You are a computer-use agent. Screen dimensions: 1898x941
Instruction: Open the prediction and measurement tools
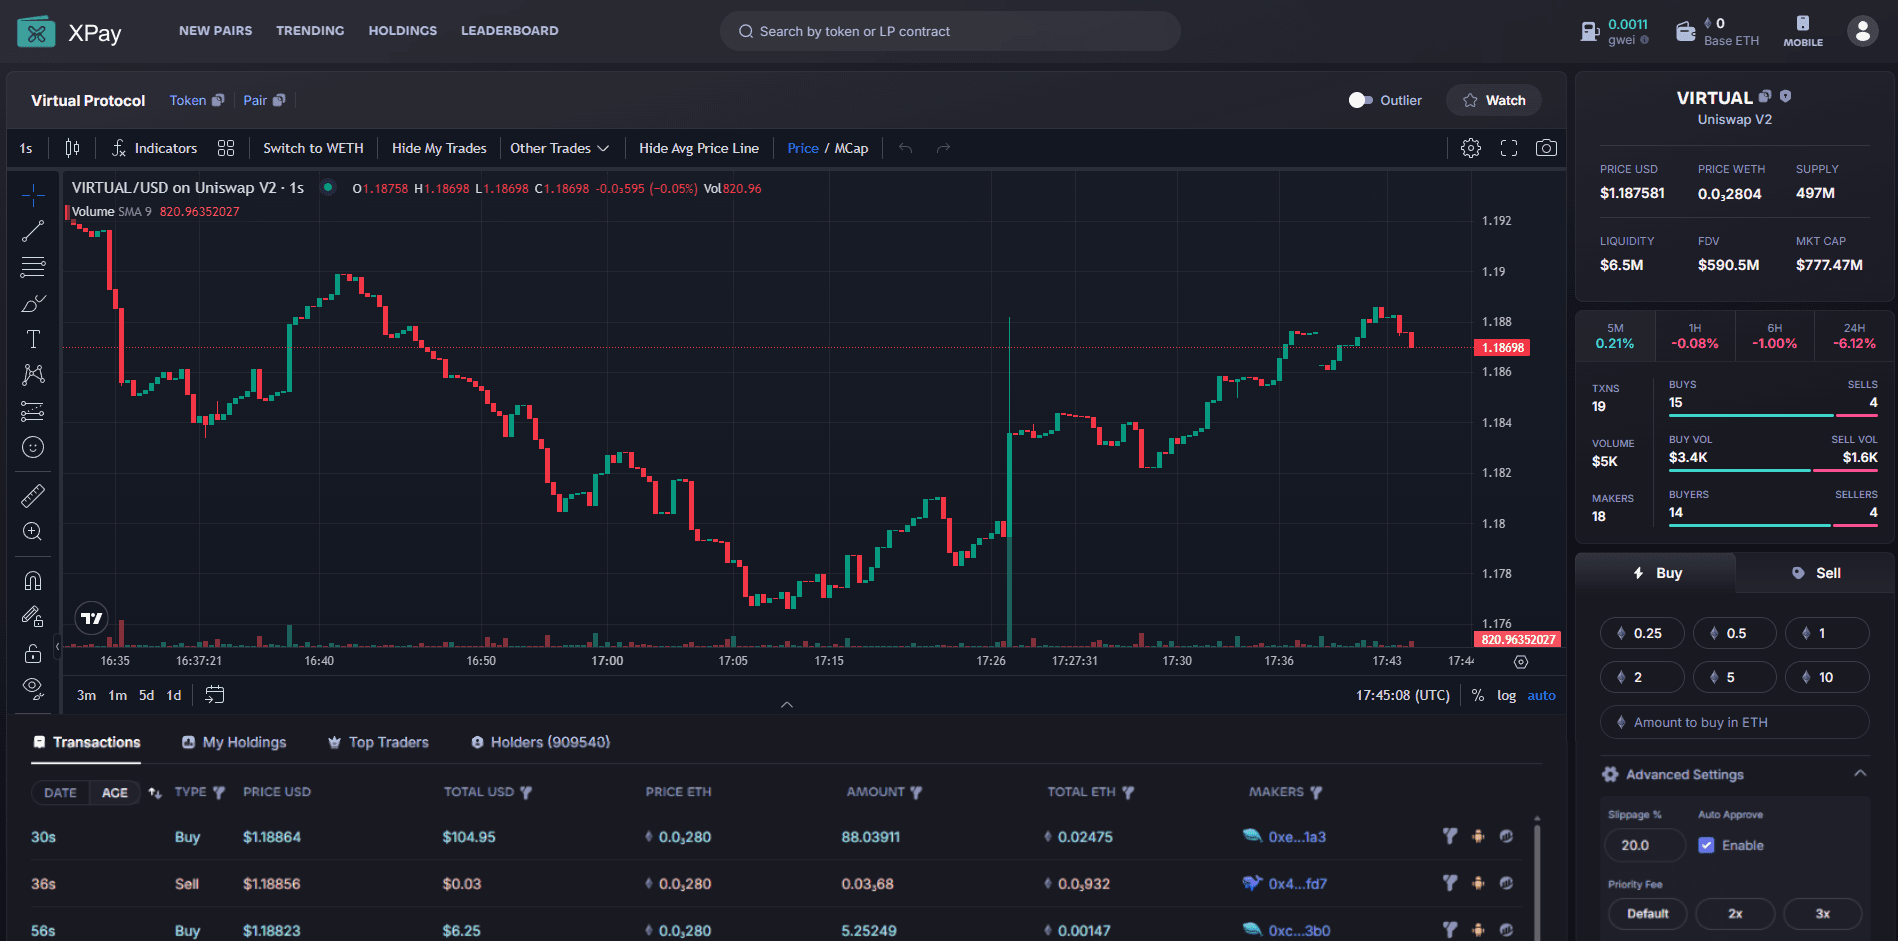click(x=33, y=411)
